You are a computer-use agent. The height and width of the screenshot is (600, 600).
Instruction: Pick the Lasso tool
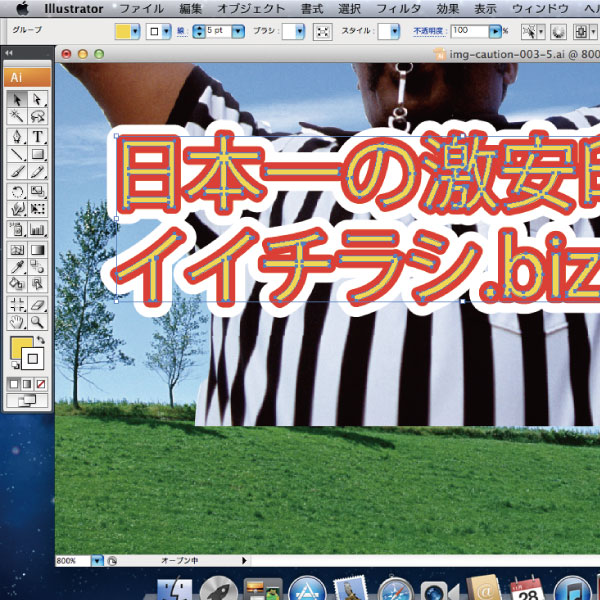click(37, 116)
